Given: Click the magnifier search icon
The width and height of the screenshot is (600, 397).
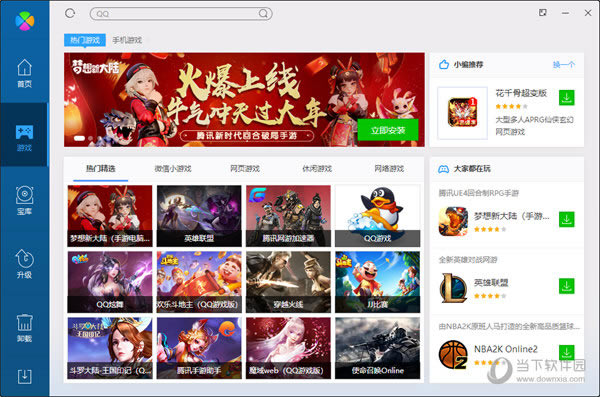Looking at the screenshot, I should point(263,14).
